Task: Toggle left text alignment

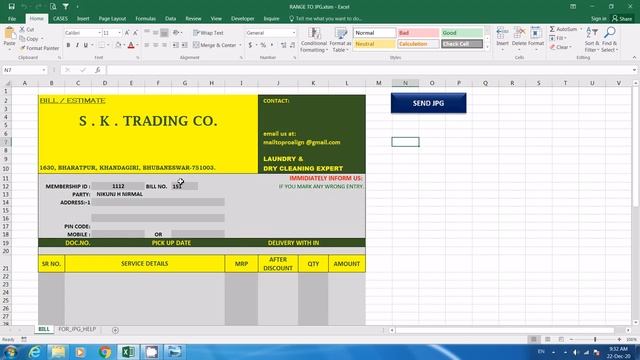Action: [147, 45]
